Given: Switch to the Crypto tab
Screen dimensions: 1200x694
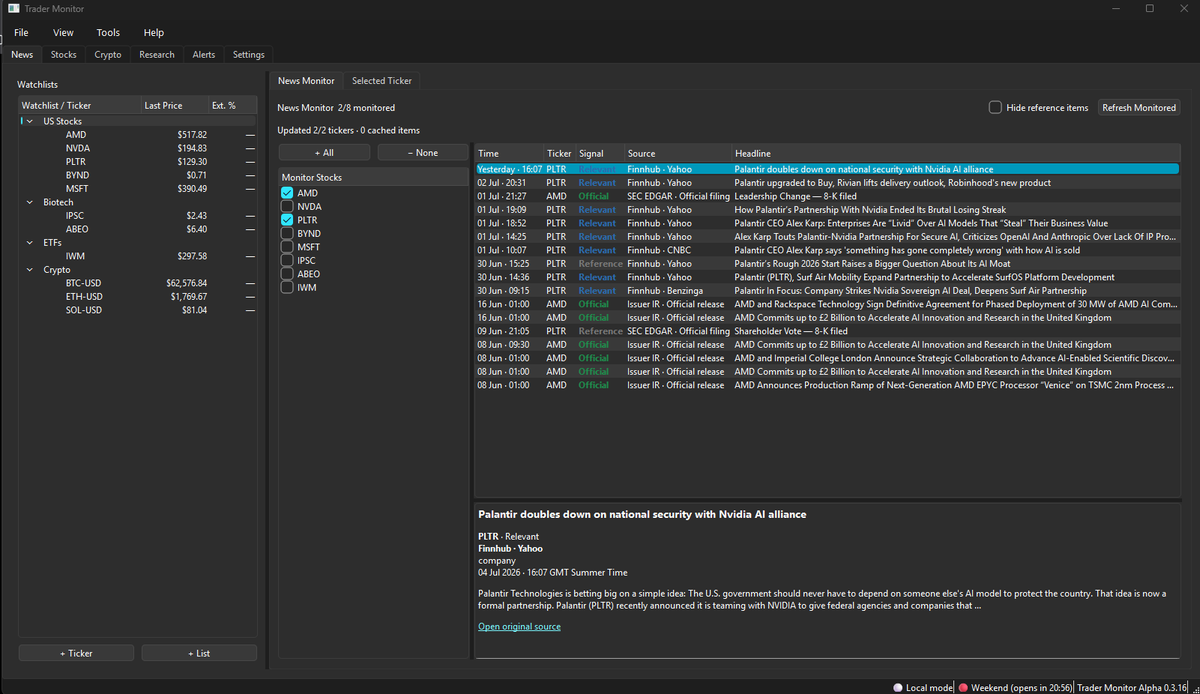Looking at the screenshot, I should (108, 55).
